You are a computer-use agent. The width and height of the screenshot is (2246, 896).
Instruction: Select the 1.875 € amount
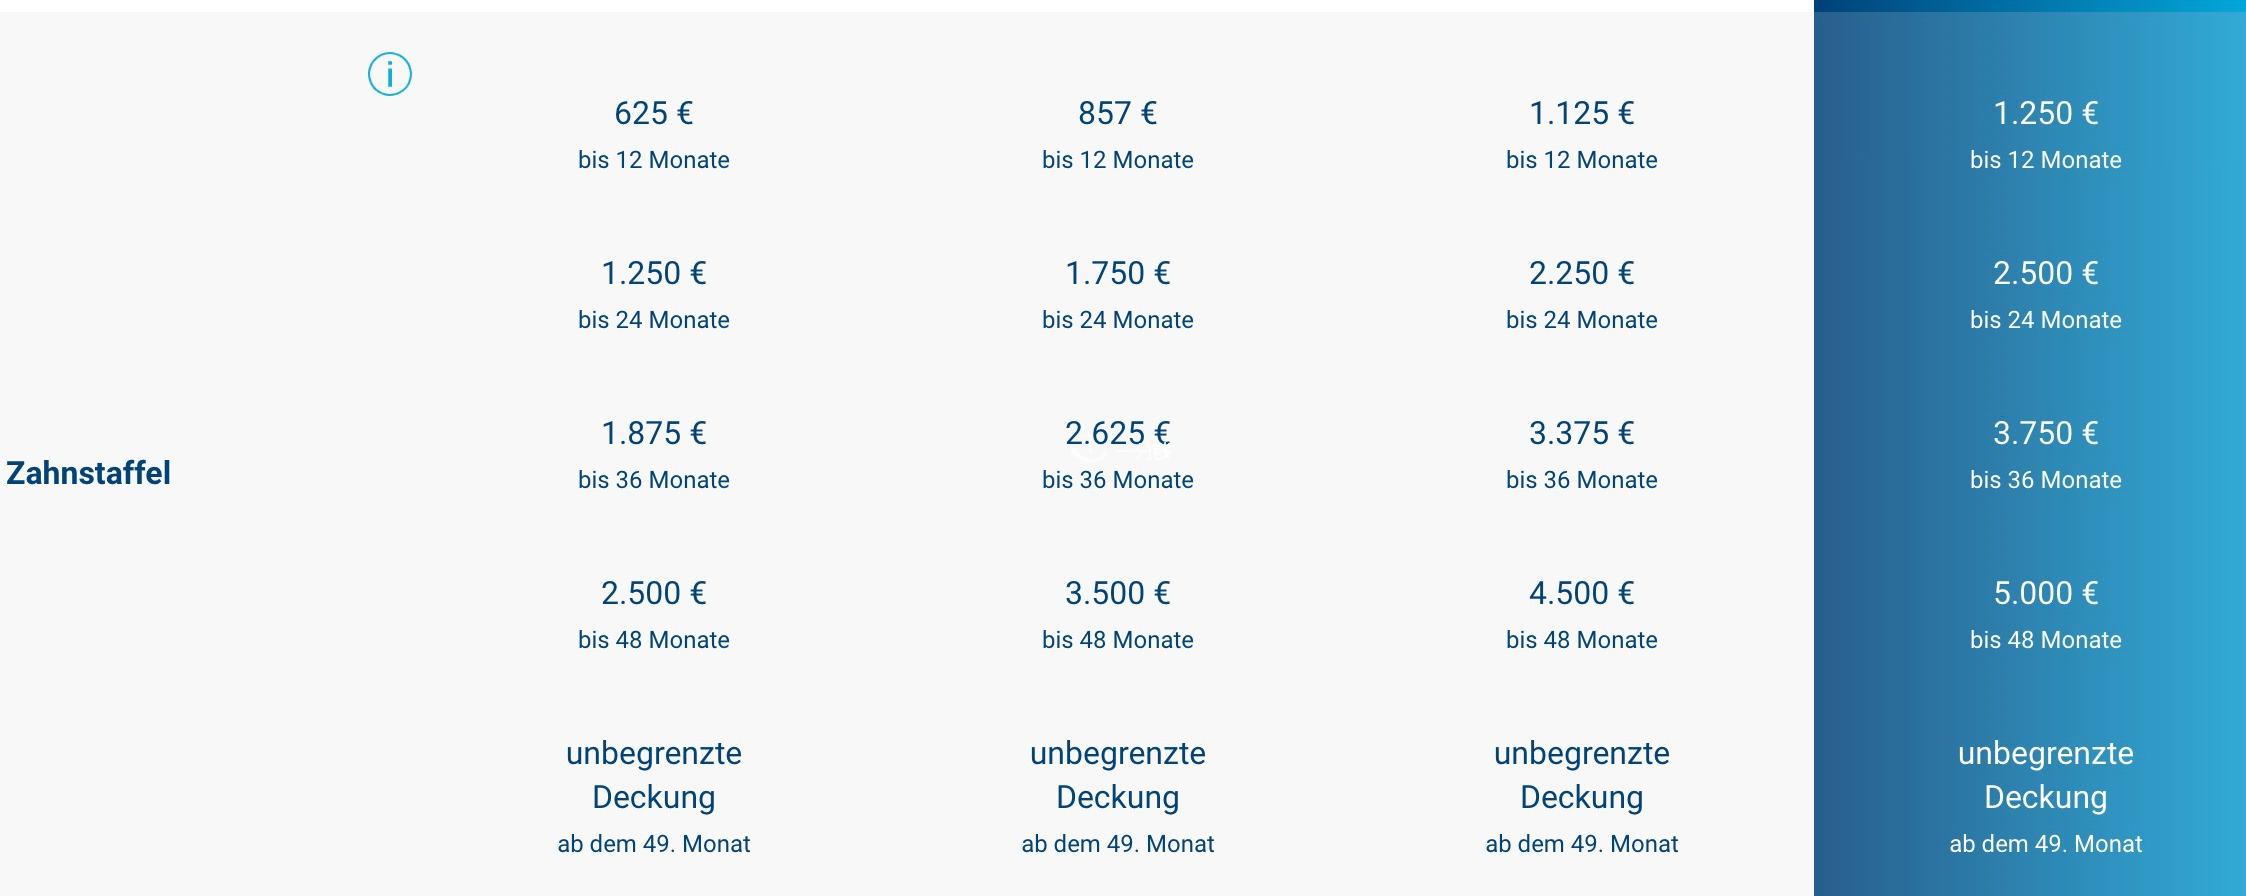[654, 433]
